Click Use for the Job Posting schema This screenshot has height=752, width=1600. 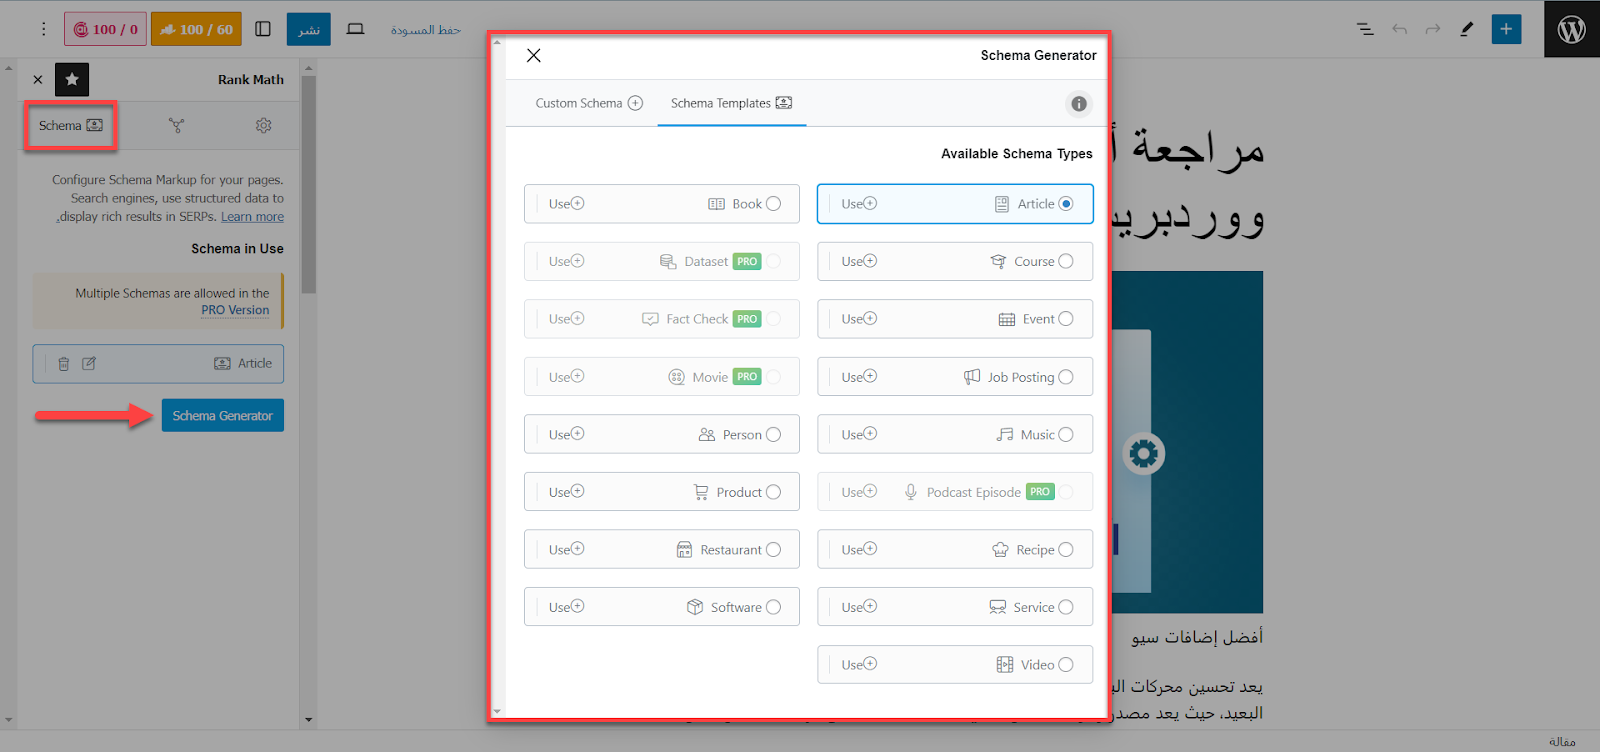pyautogui.click(x=859, y=377)
